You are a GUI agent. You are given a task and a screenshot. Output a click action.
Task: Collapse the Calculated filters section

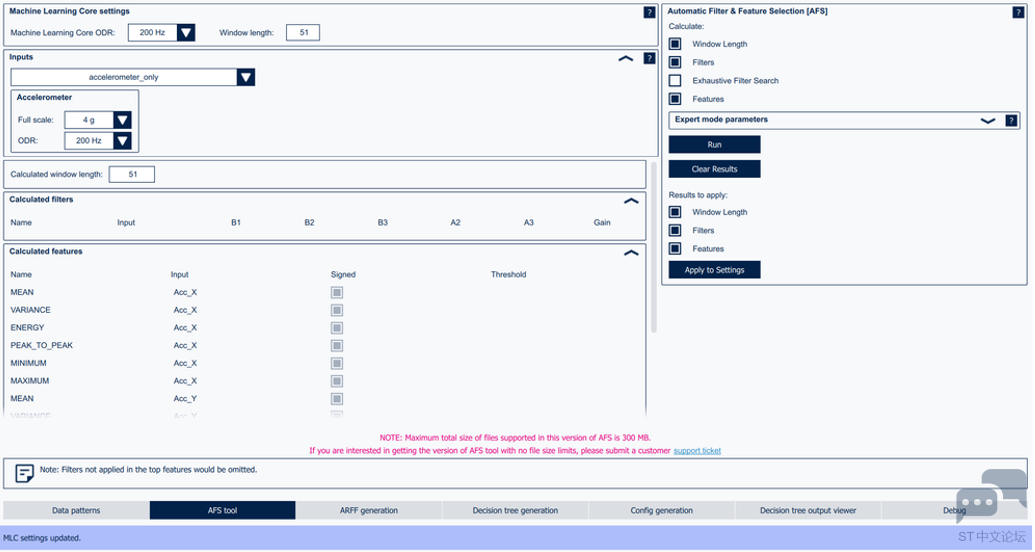[631, 201]
